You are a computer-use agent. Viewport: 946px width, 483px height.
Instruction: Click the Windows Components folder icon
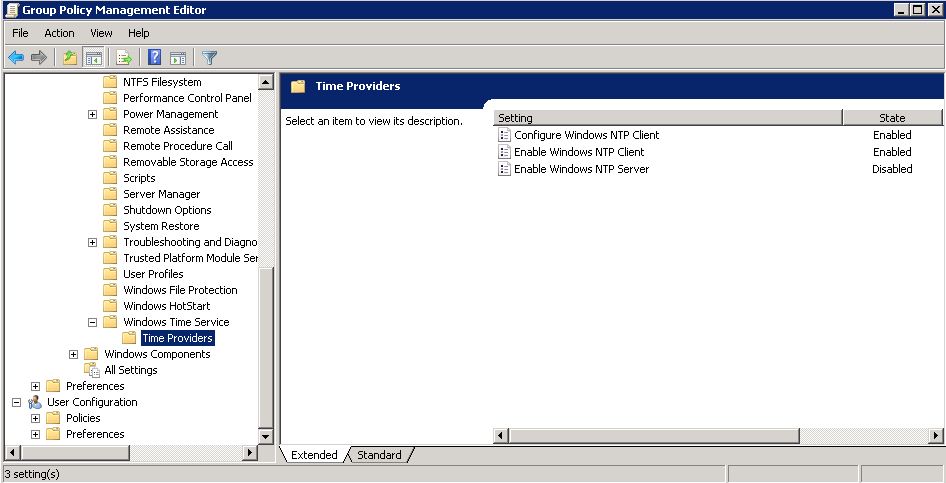coord(91,354)
